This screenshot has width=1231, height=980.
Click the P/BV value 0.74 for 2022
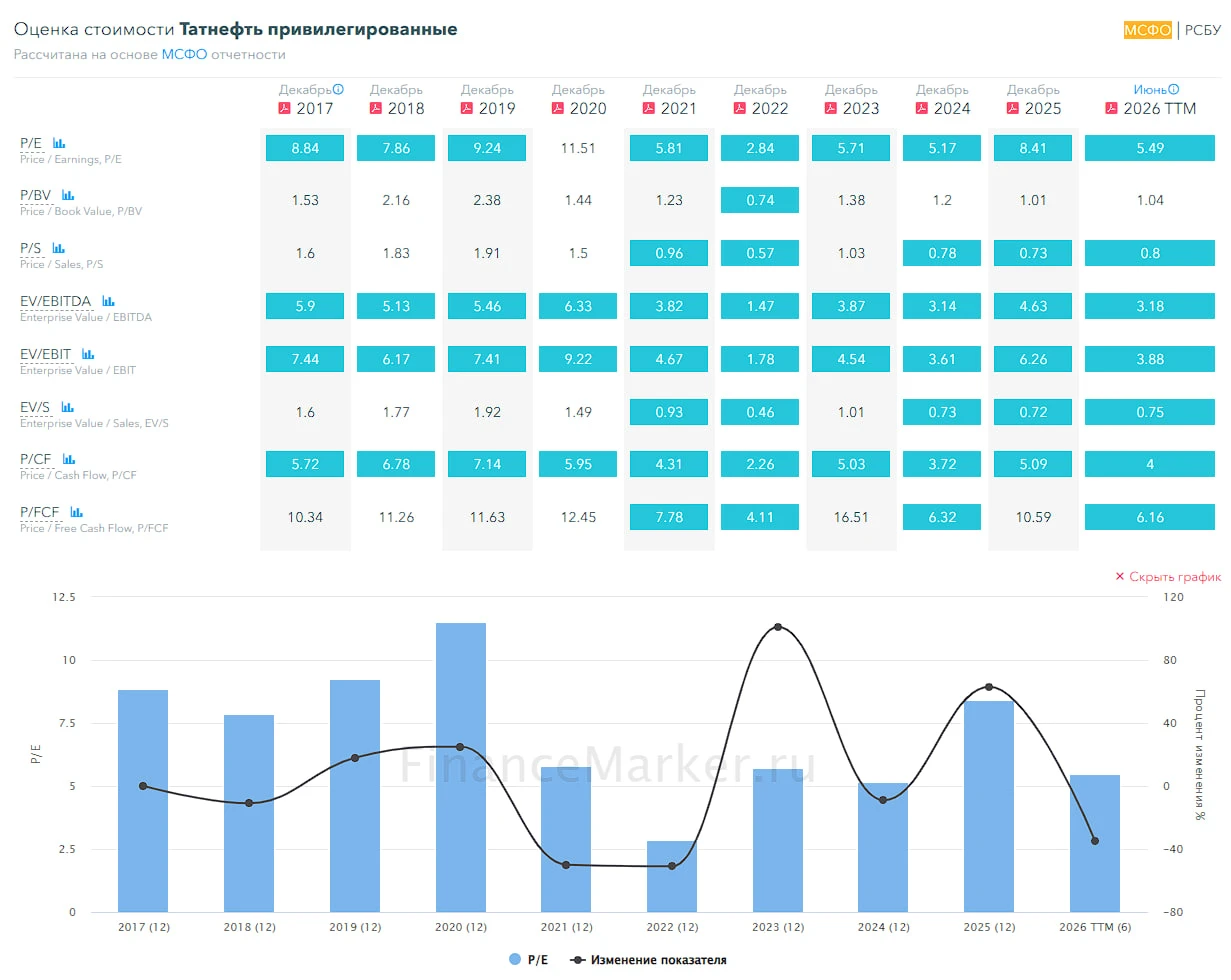tap(760, 200)
